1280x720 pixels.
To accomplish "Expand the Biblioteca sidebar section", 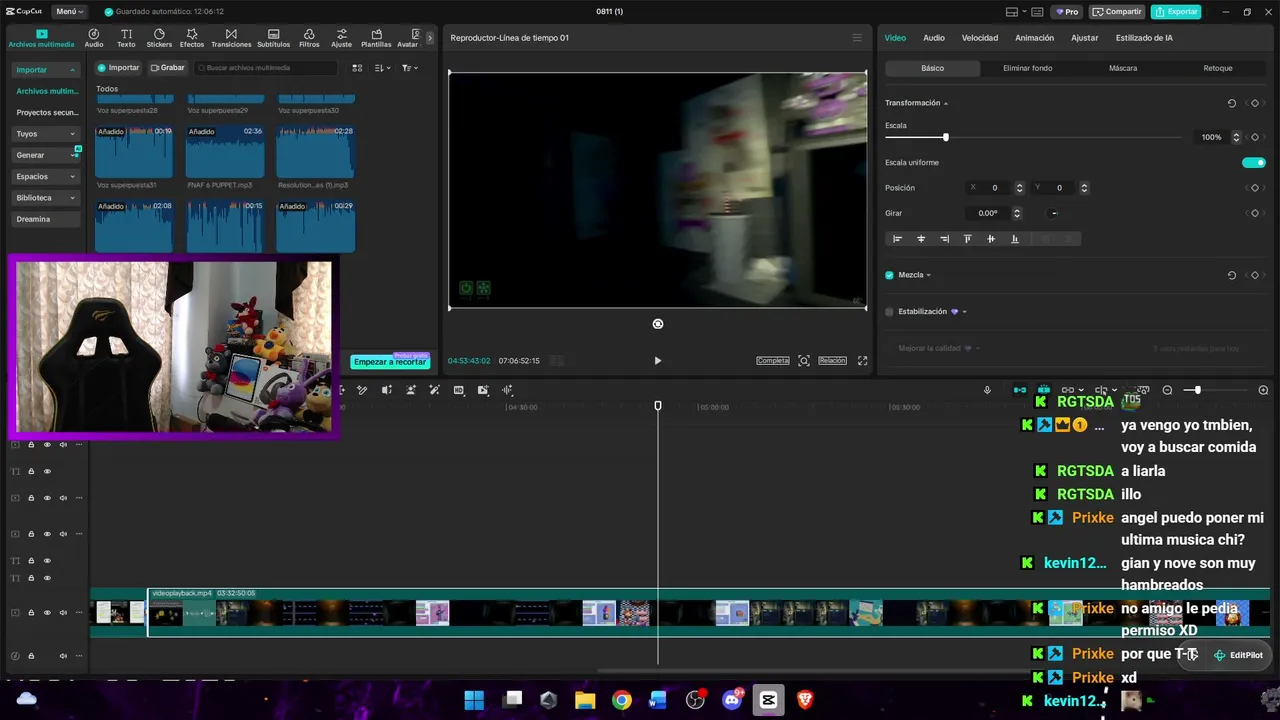I will pos(72,198).
